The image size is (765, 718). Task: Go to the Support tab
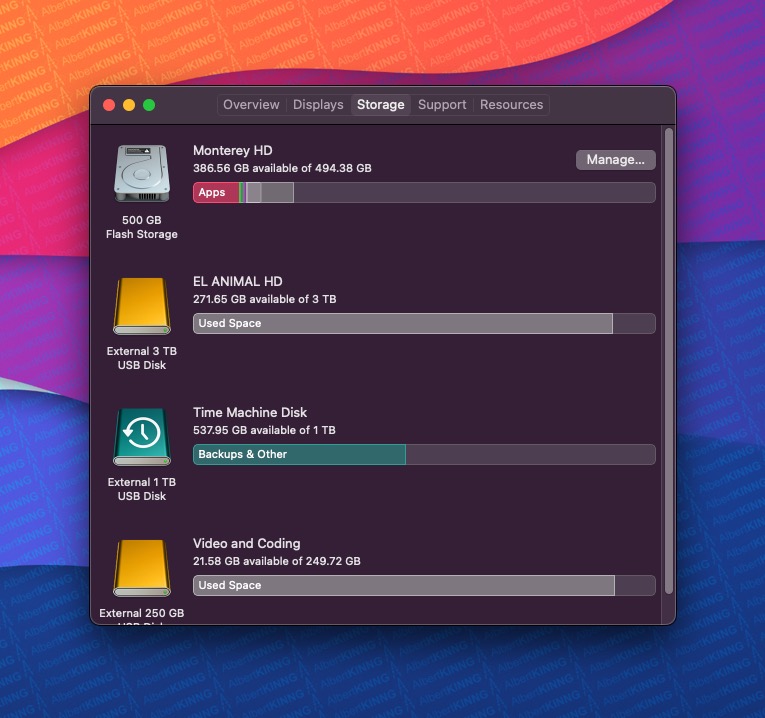click(442, 105)
